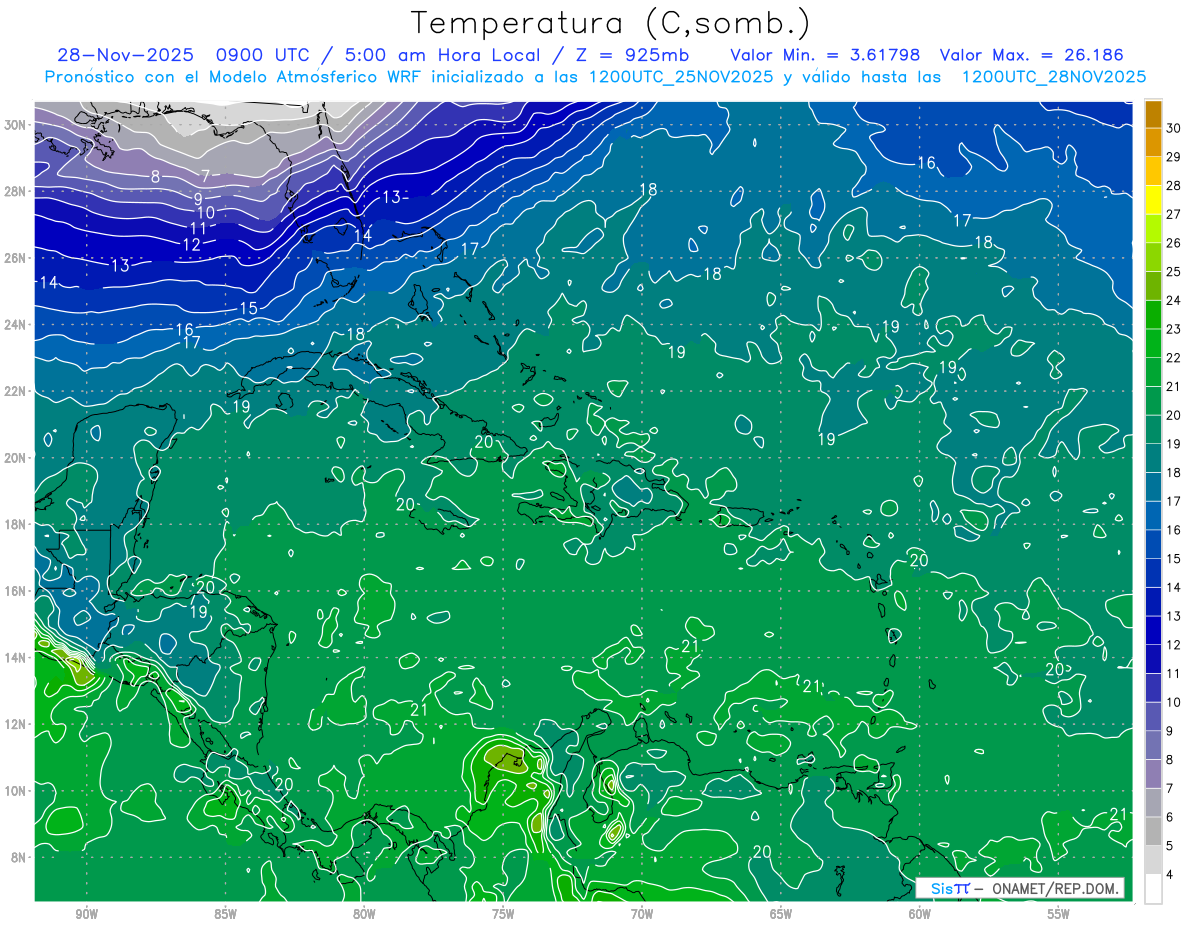
Task: Click the '30' label on the color scale
Action: 1174,127
